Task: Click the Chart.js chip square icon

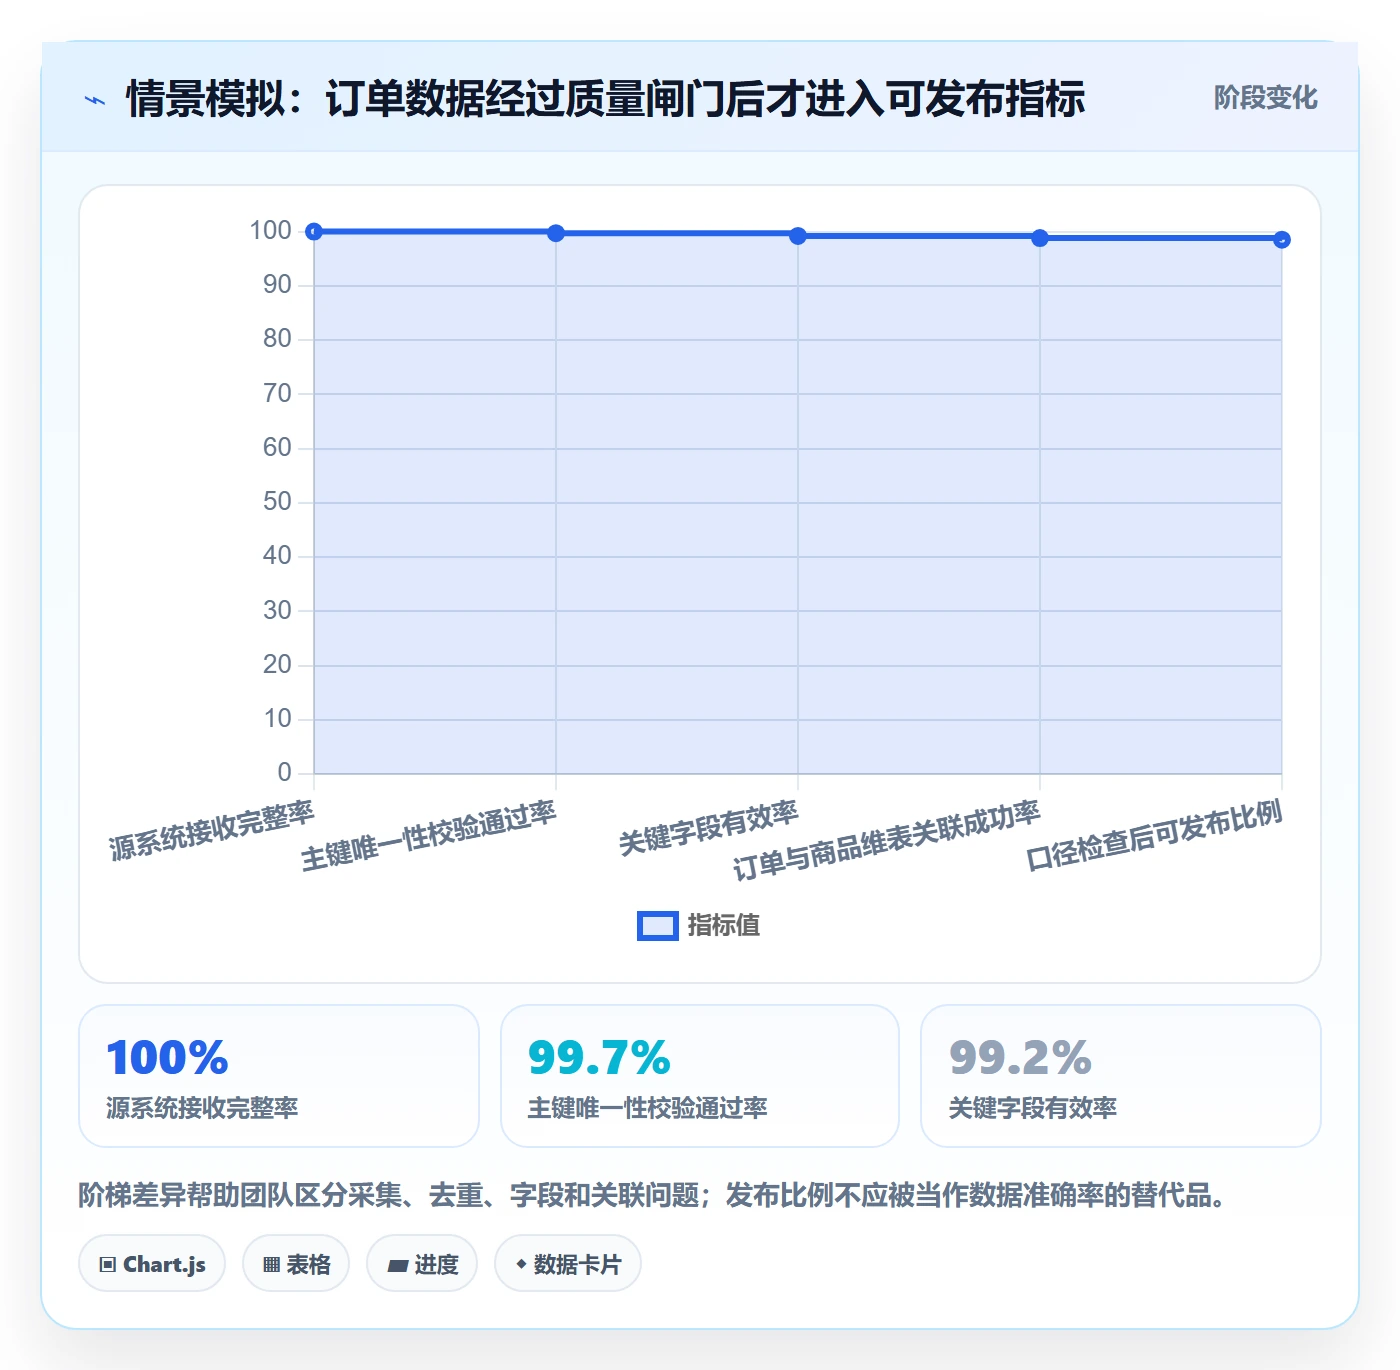Action: coord(108,1265)
